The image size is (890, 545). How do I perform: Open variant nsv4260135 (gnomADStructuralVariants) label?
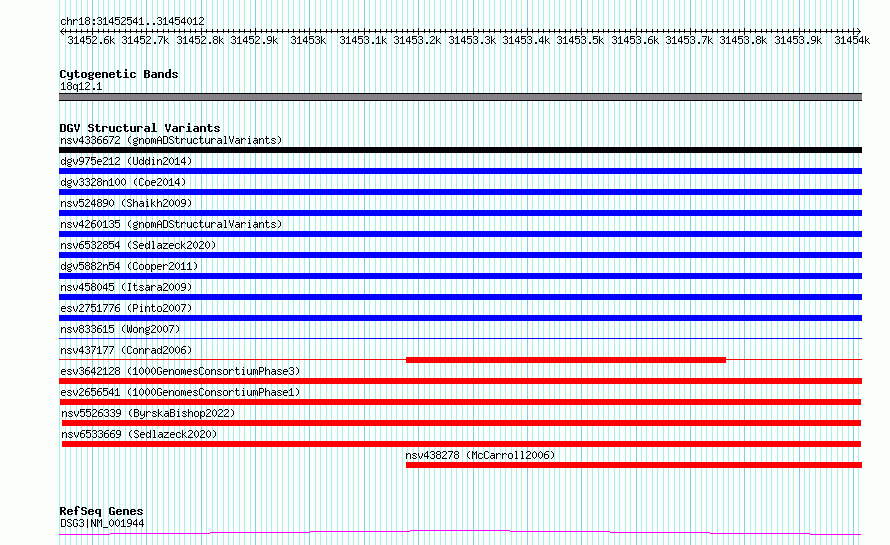(171, 224)
